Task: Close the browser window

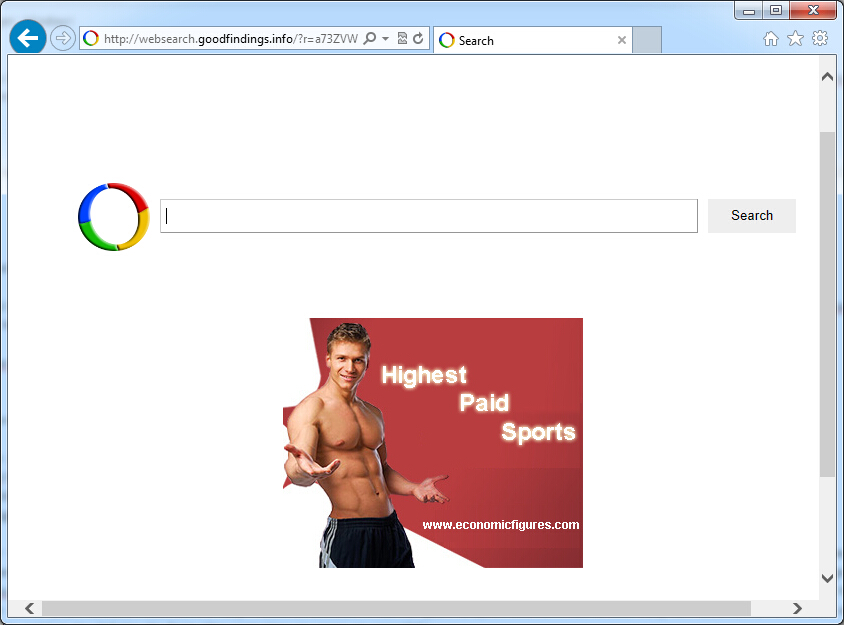Action: (x=813, y=11)
